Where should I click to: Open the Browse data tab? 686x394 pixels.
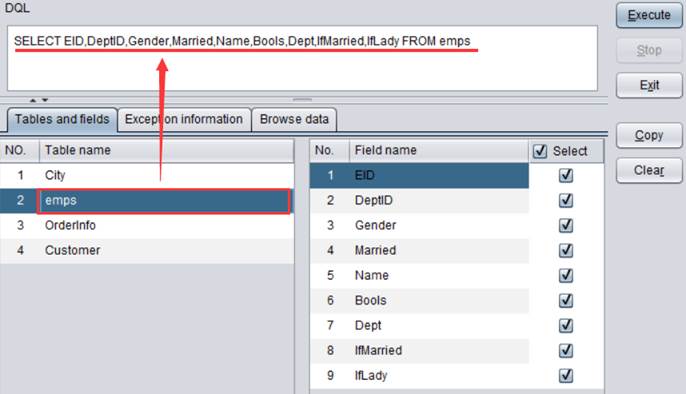pos(294,119)
